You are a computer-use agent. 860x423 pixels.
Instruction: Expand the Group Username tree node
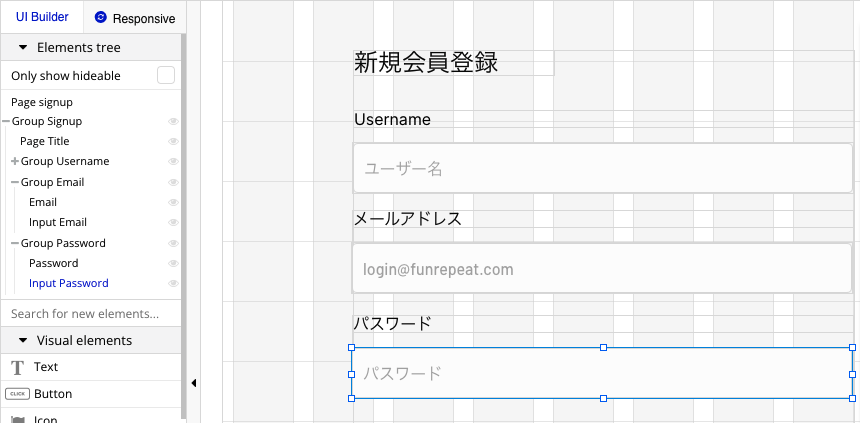(15, 161)
